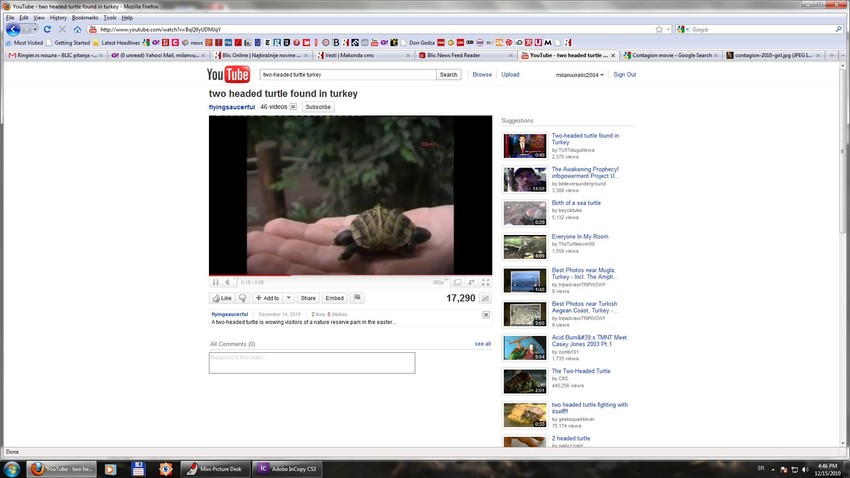Image resolution: width=850 pixels, height=478 pixels.
Task: Open milanvukelic2004 account dropdown
Action: pyautogui.click(x=580, y=75)
